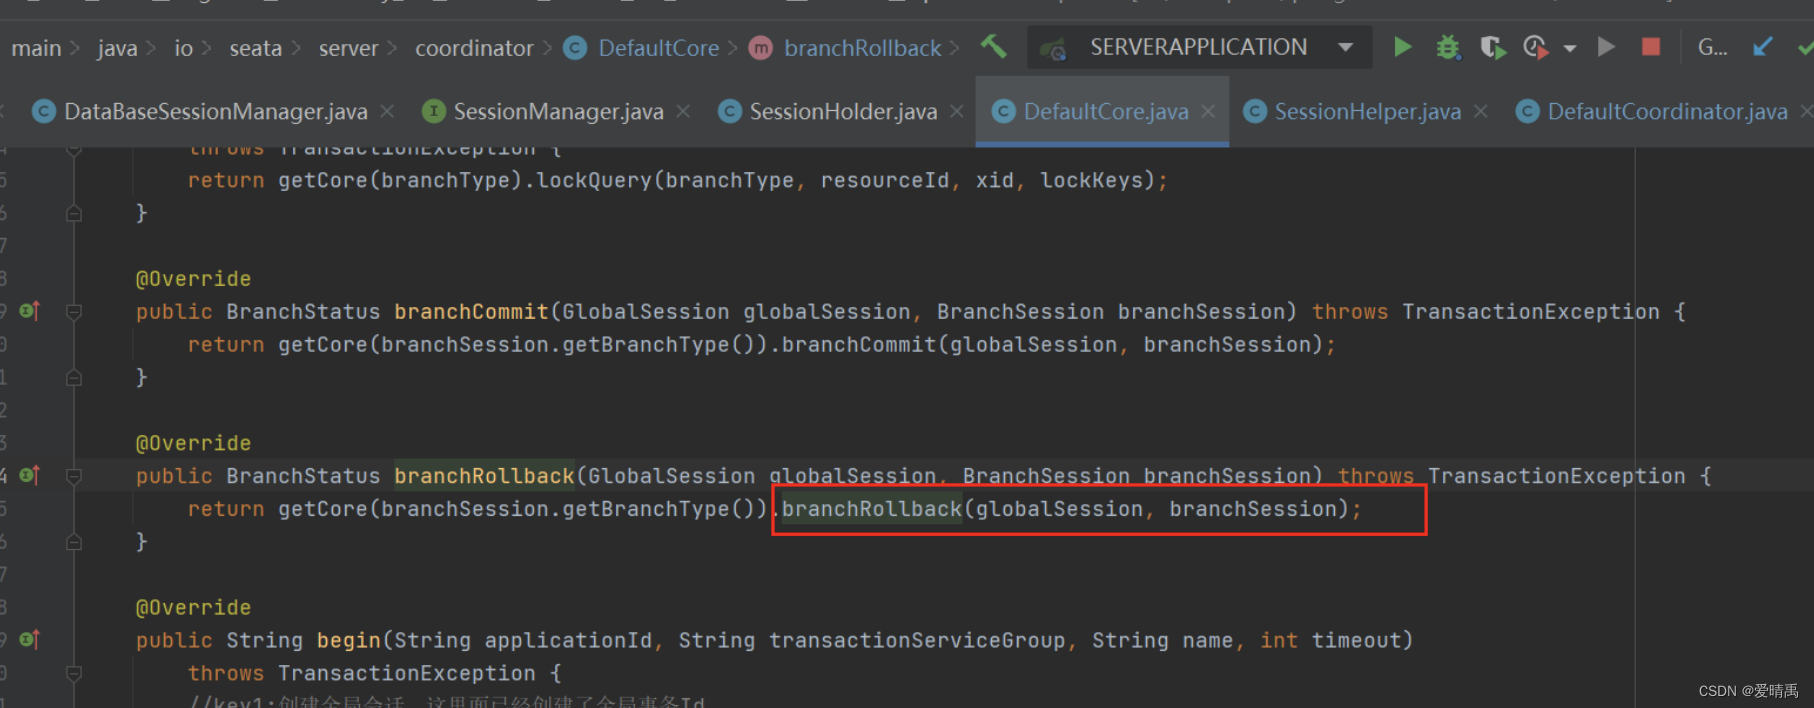Switch to the DefaultCoordinator.java tab
Screen dimensions: 1814x708
point(1667,111)
